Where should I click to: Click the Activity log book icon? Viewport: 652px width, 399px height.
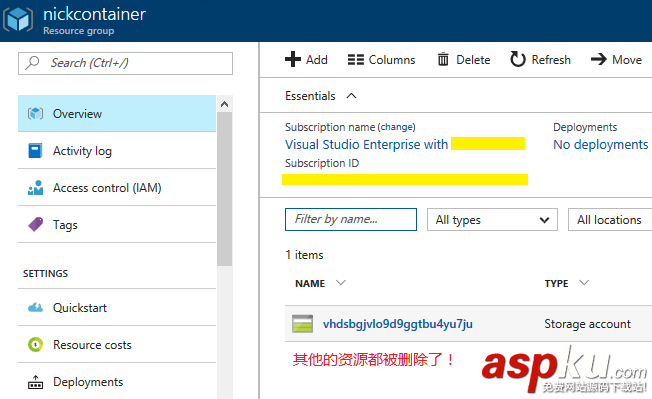click(35, 150)
